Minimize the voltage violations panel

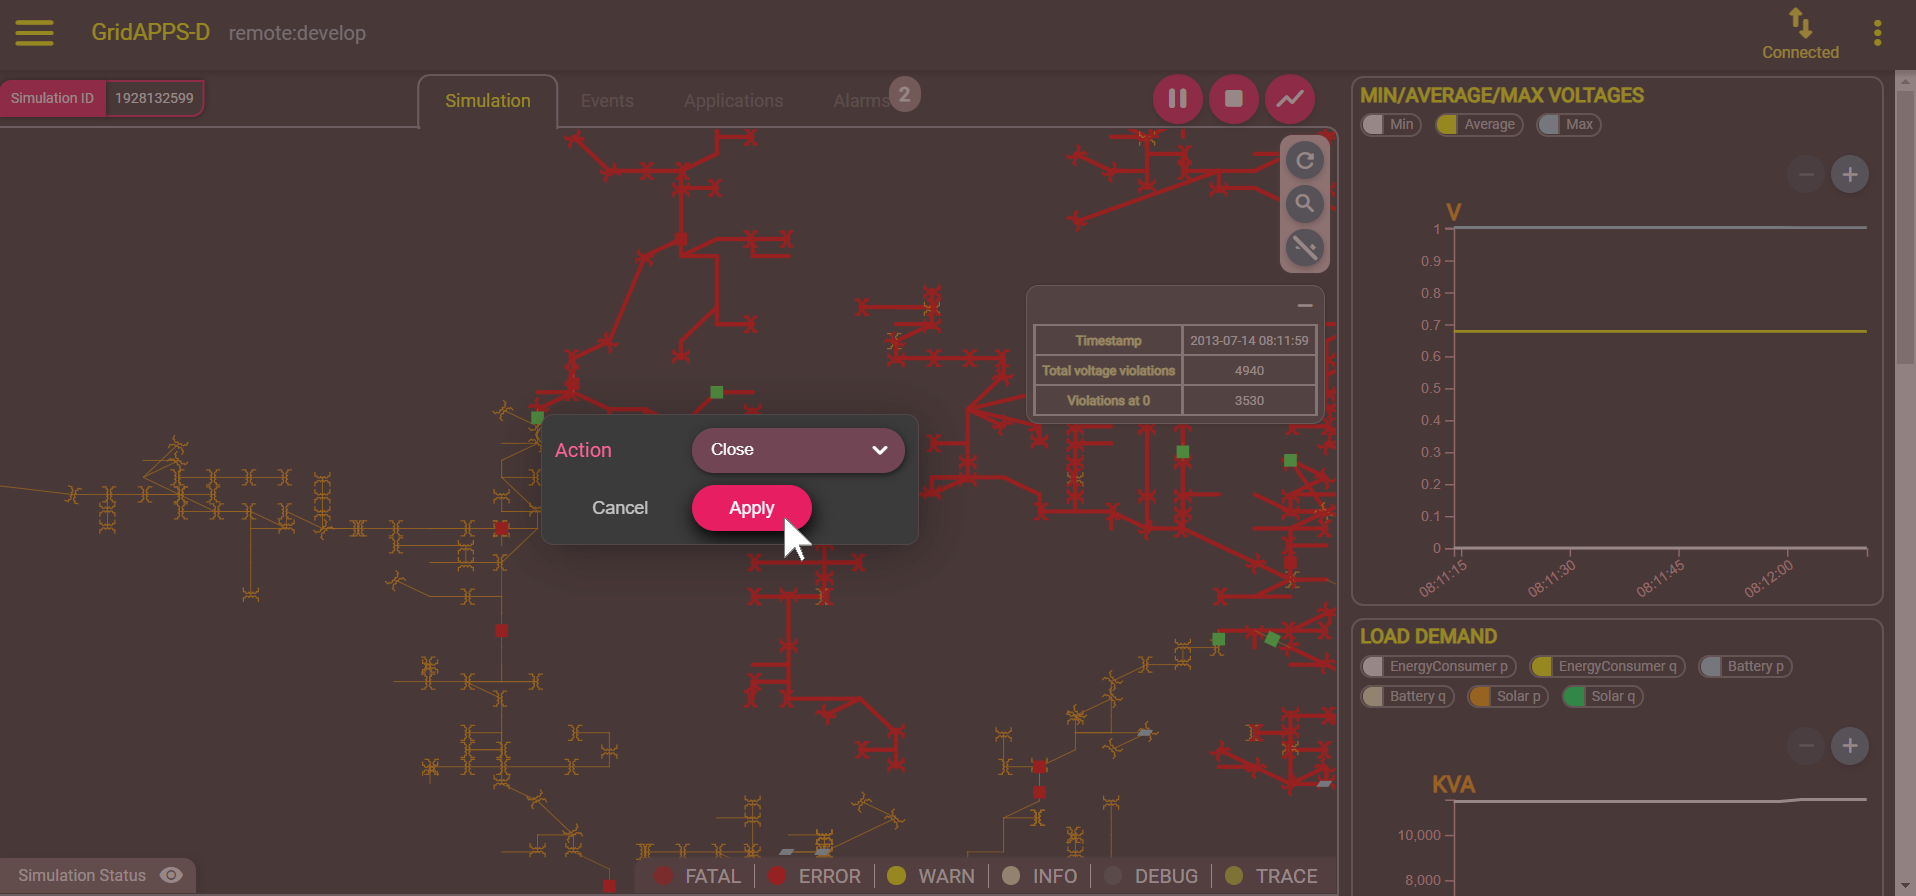coord(1305,305)
